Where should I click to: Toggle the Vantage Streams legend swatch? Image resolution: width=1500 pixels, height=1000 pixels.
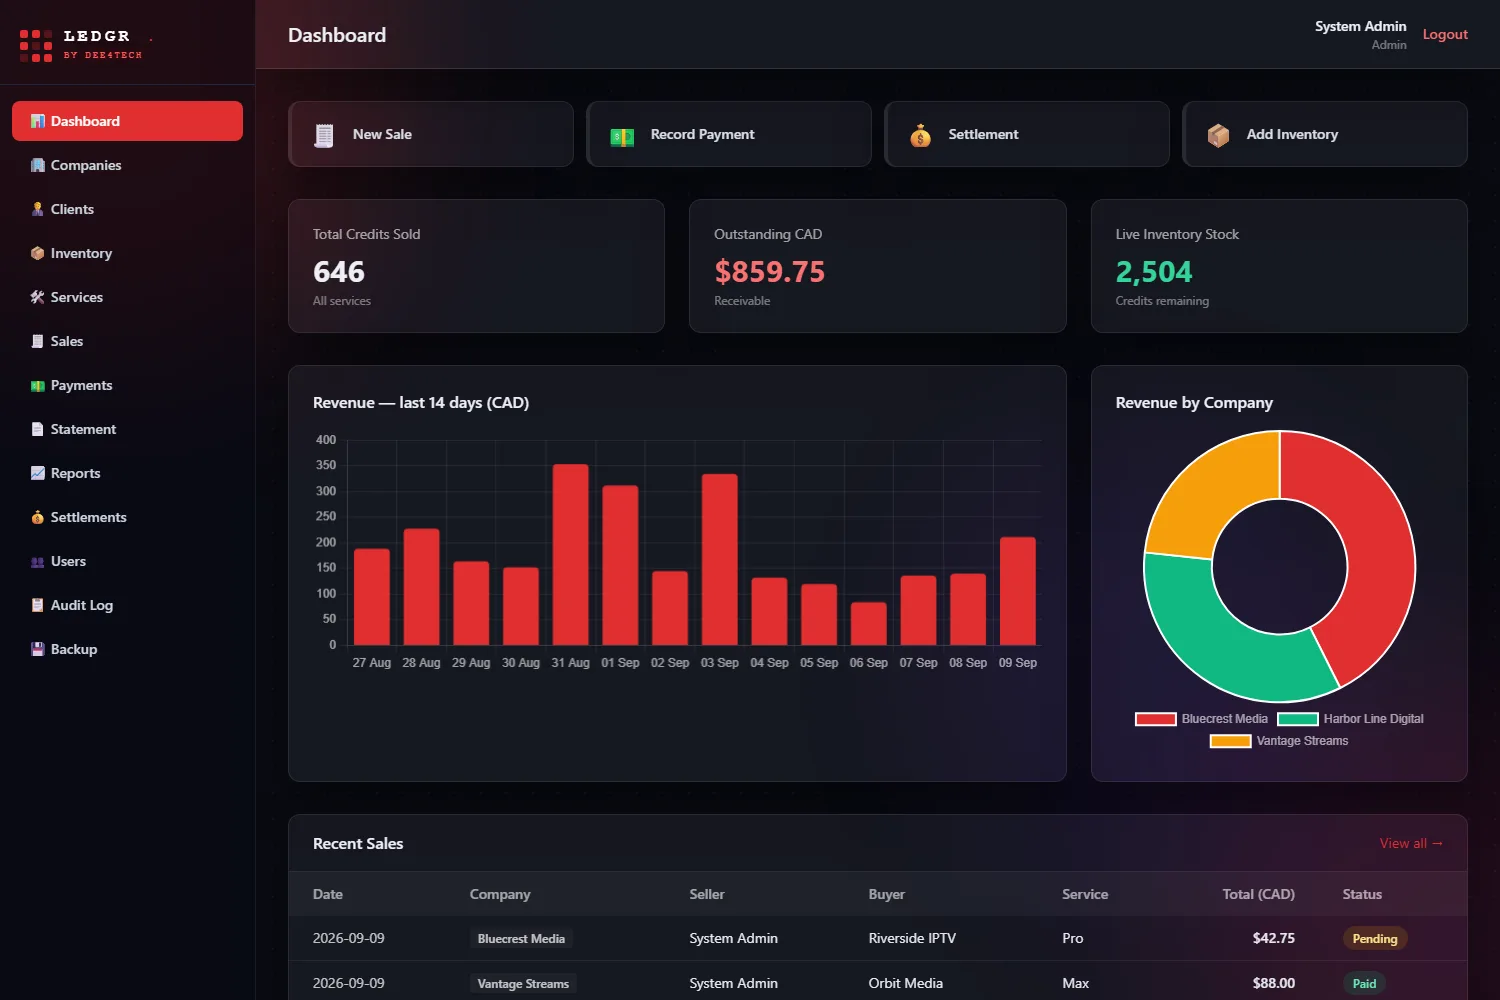[1230, 741]
